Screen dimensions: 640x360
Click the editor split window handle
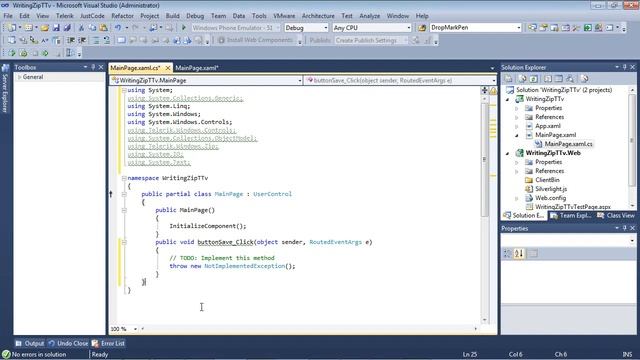484,90
